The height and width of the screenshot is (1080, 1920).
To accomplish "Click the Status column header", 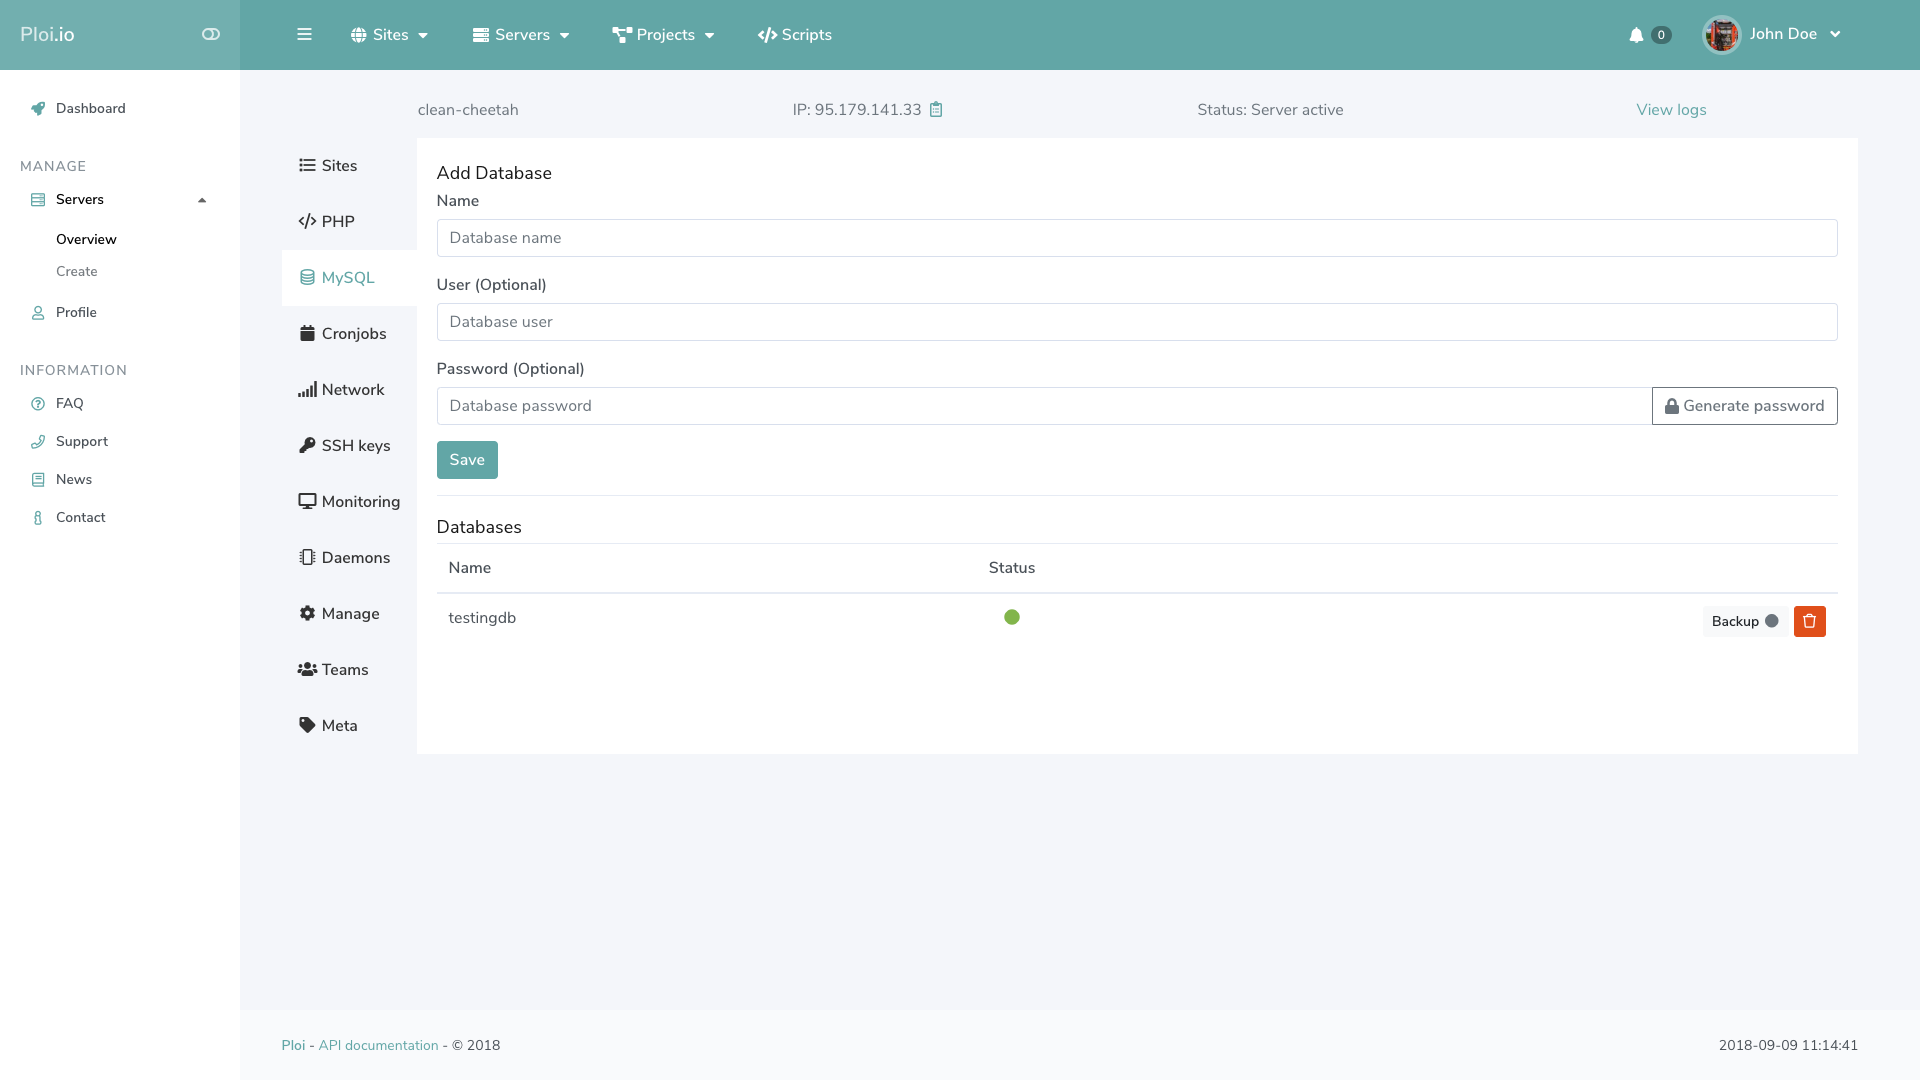I will click(x=1012, y=568).
